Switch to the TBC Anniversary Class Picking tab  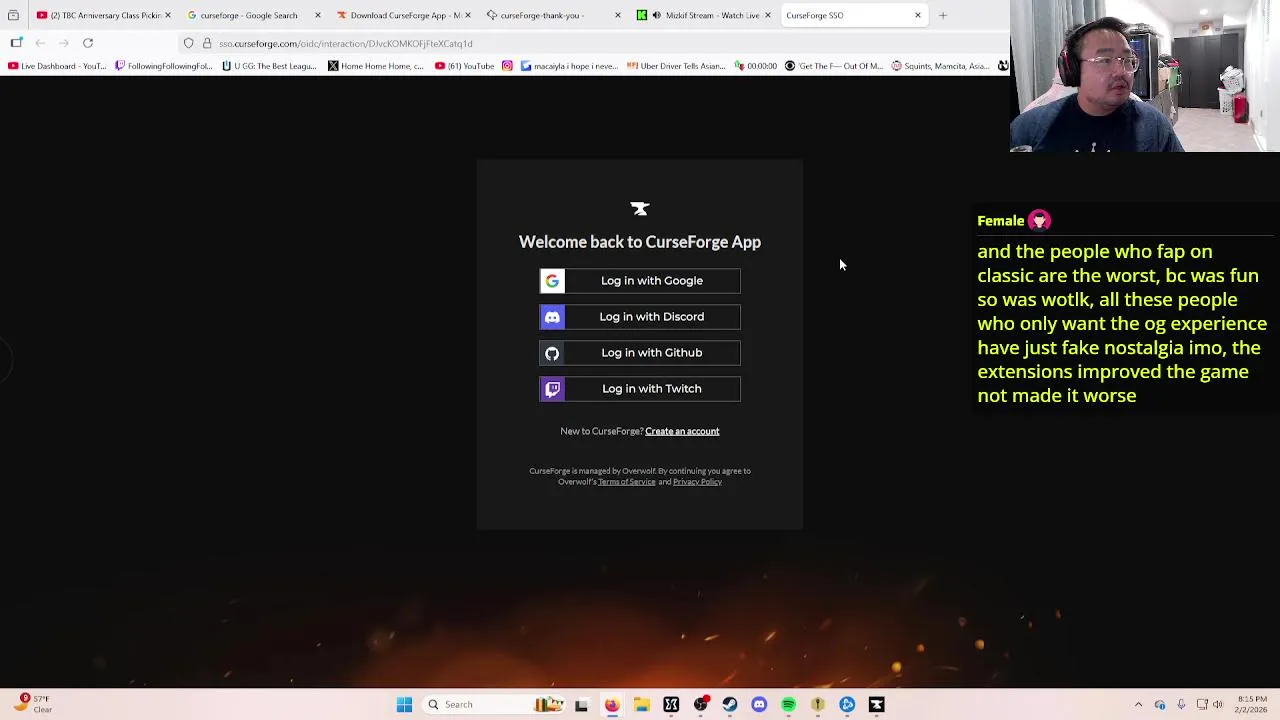pos(103,15)
